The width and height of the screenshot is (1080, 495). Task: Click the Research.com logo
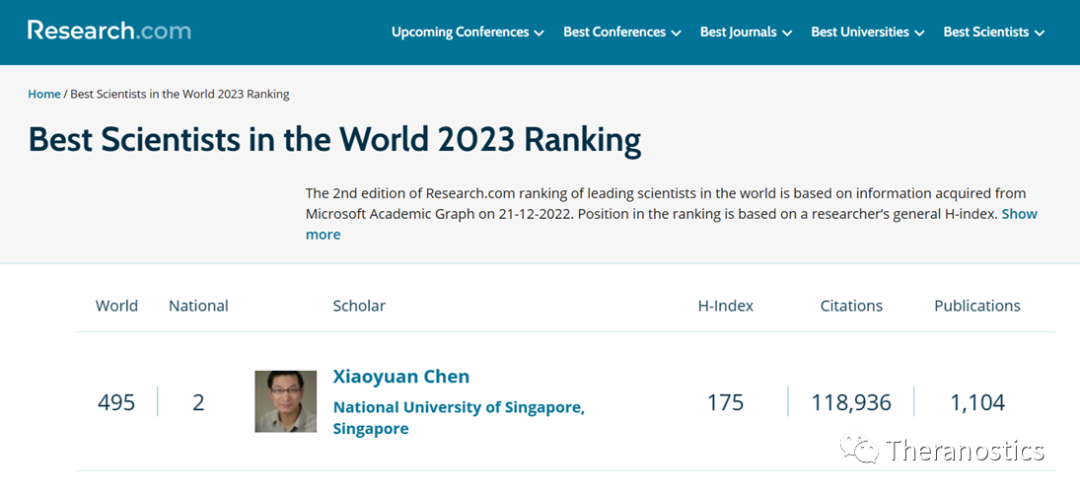tap(109, 31)
